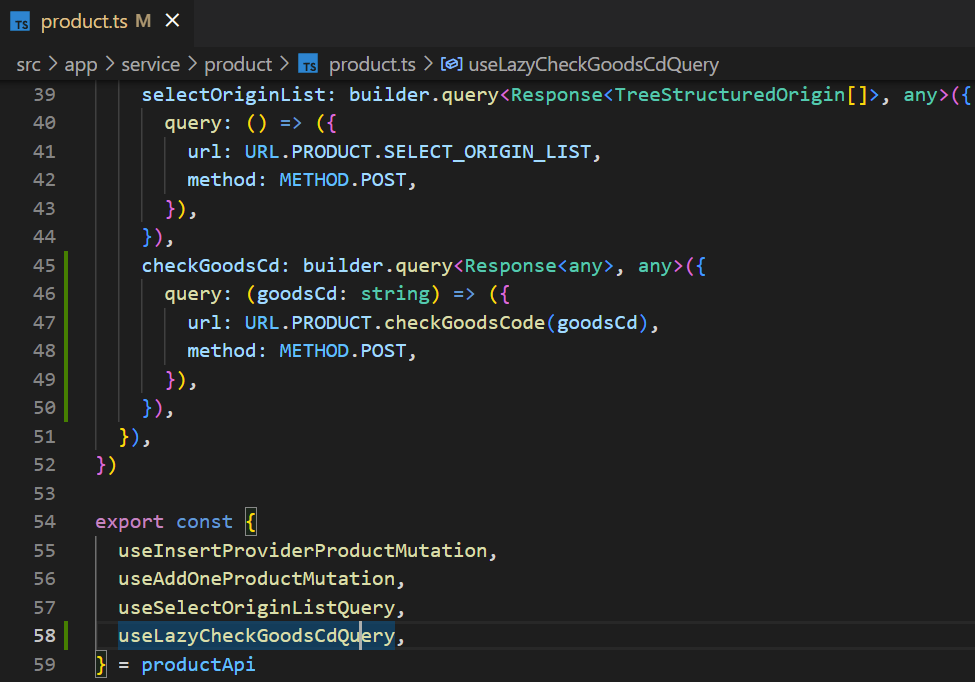Place cursor on selectOriginList
This screenshot has width=975, height=682.
pos(234,95)
